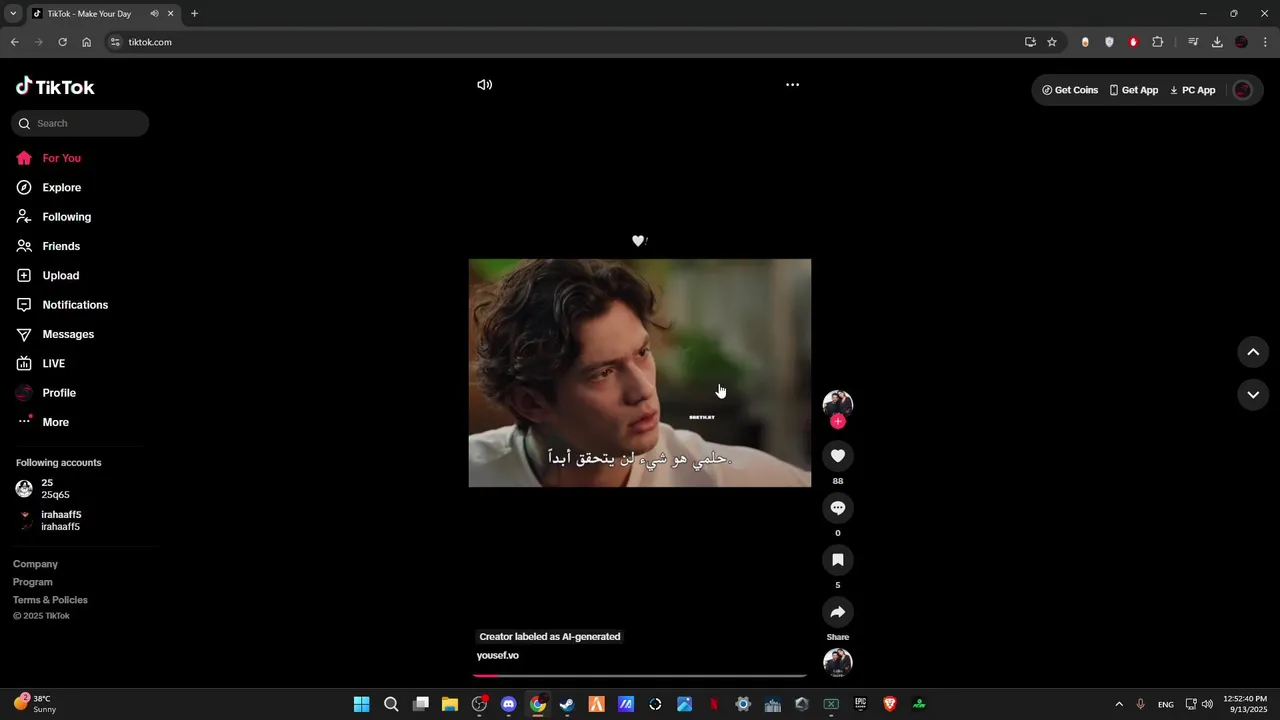Open the shield extension icon
Viewport: 1280px width, 720px height.
point(1109,42)
